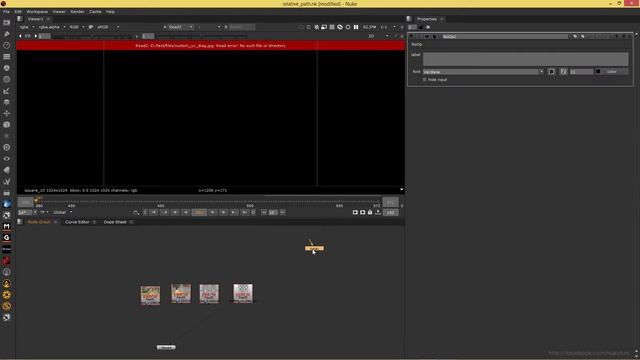Click the font size field

click(x=581, y=71)
